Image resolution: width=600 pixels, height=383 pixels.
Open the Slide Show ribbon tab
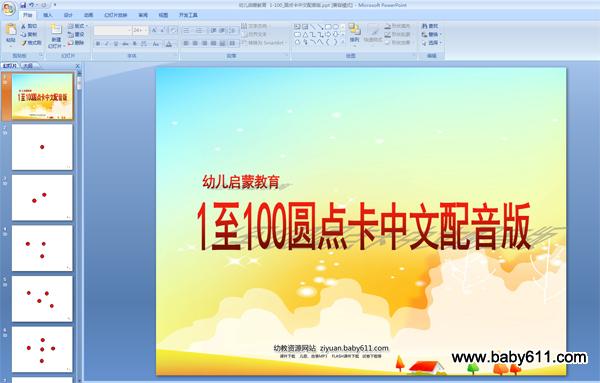(x=116, y=15)
